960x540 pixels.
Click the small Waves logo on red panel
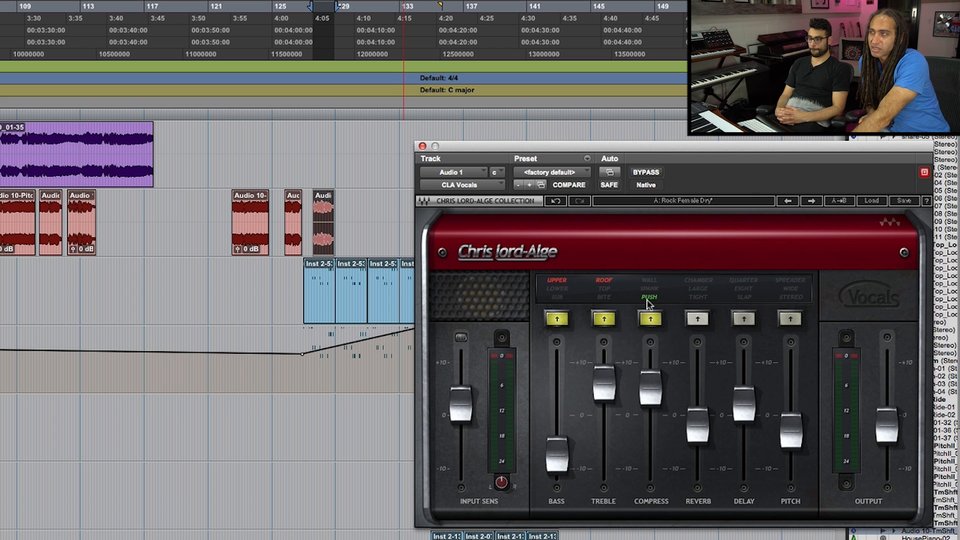click(x=890, y=222)
